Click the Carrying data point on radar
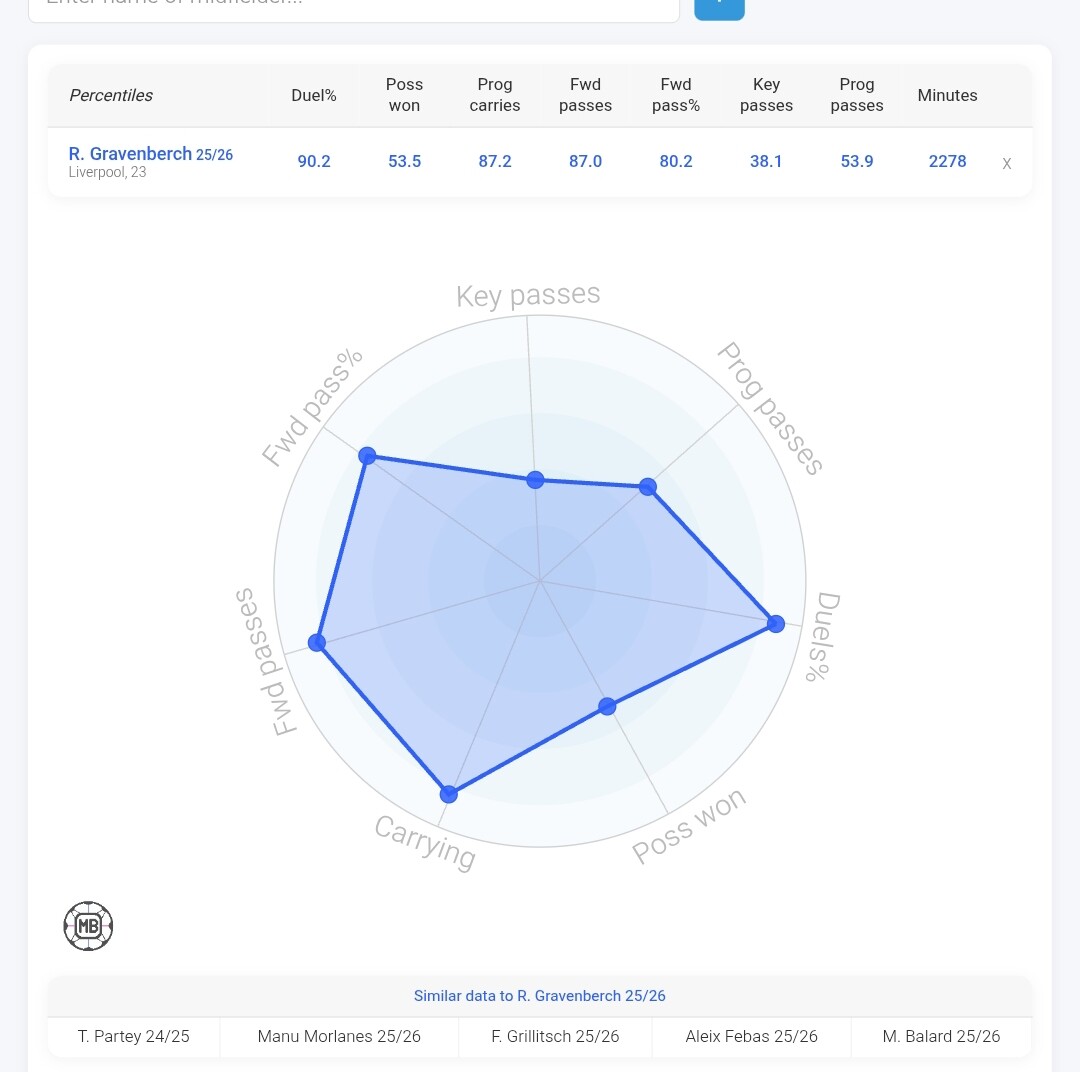The height and width of the screenshot is (1072, 1080). (x=449, y=794)
